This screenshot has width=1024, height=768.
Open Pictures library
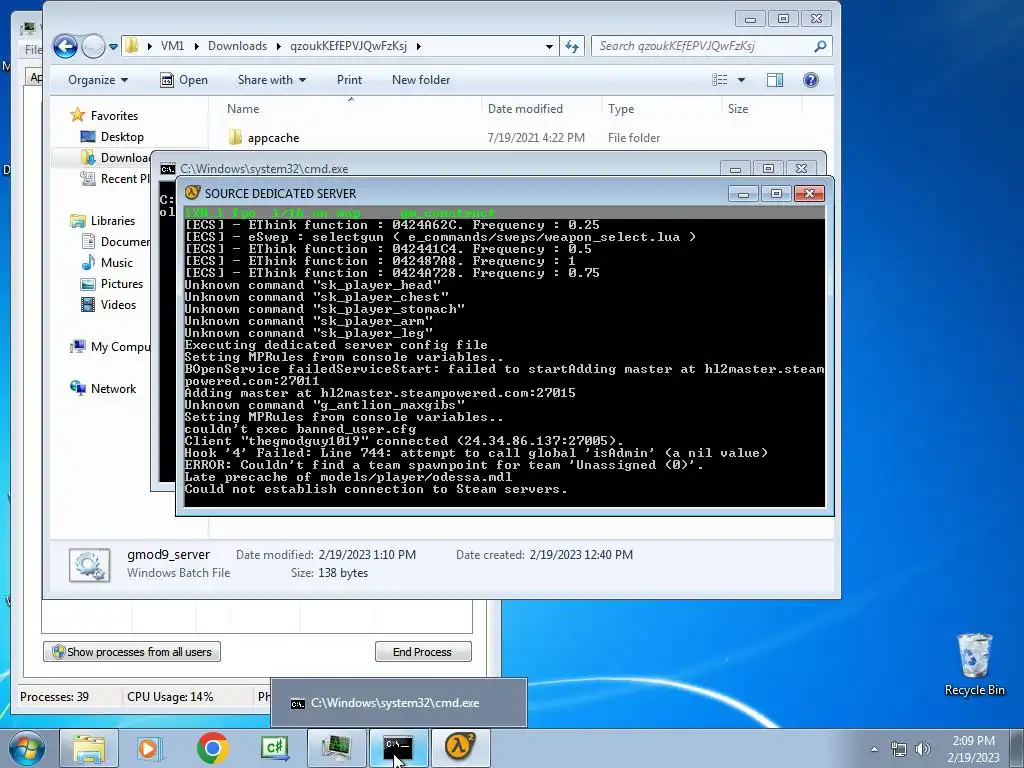point(112,283)
